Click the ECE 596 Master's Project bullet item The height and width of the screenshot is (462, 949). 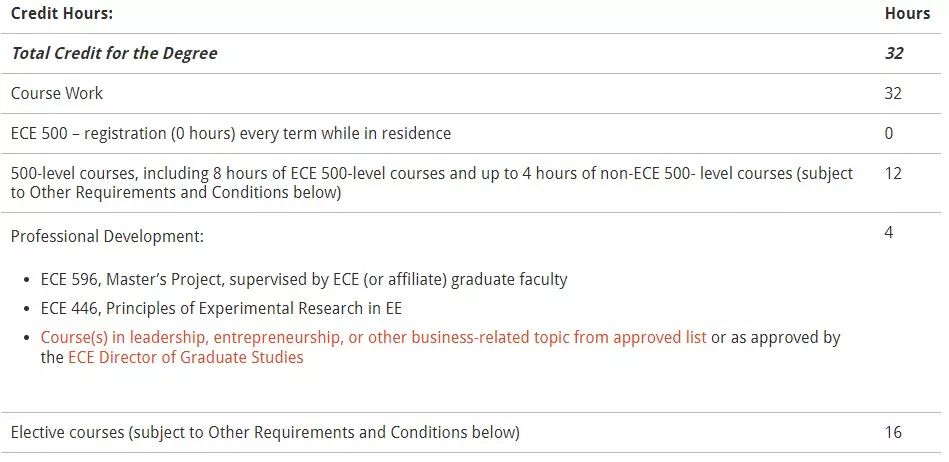[x=304, y=280]
